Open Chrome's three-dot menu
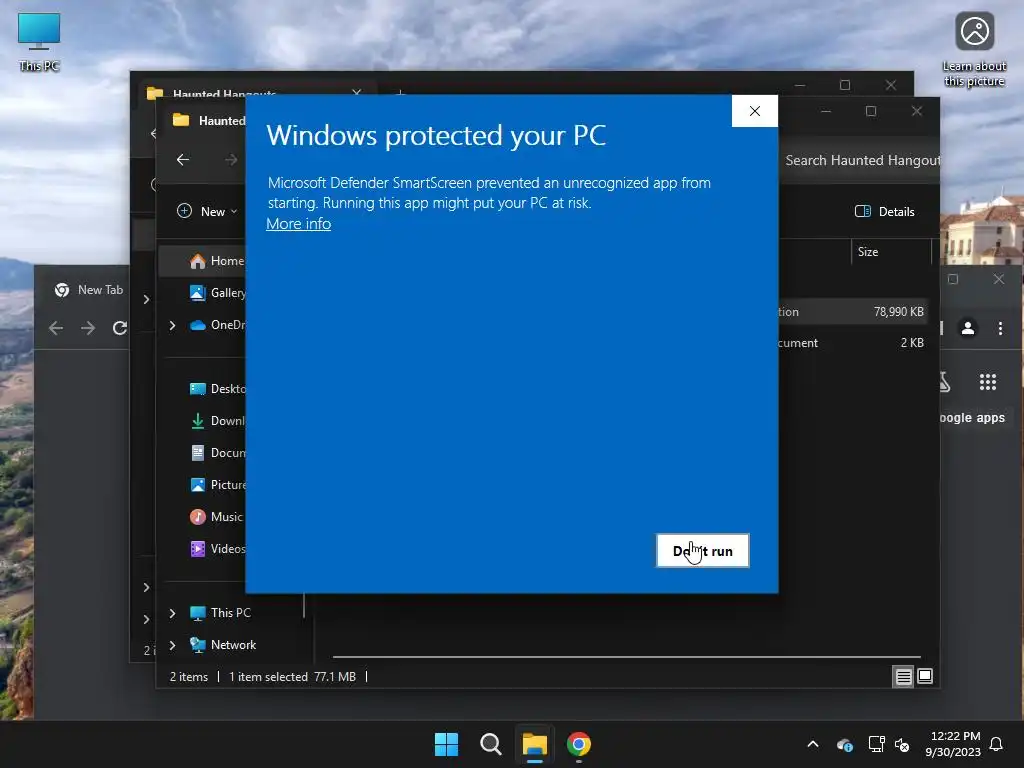 click(1000, 328)
